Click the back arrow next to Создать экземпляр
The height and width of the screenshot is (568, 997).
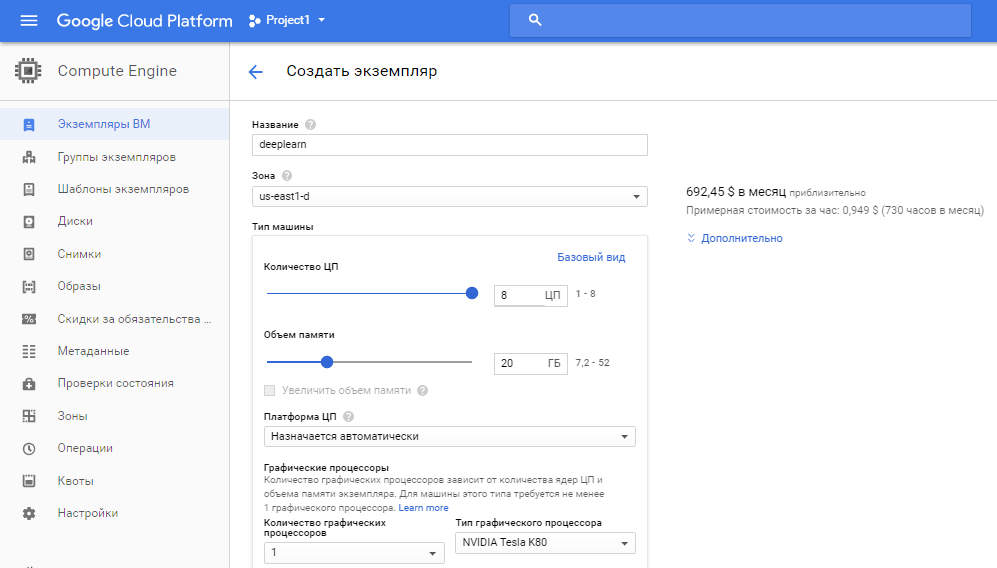(256, 71)
